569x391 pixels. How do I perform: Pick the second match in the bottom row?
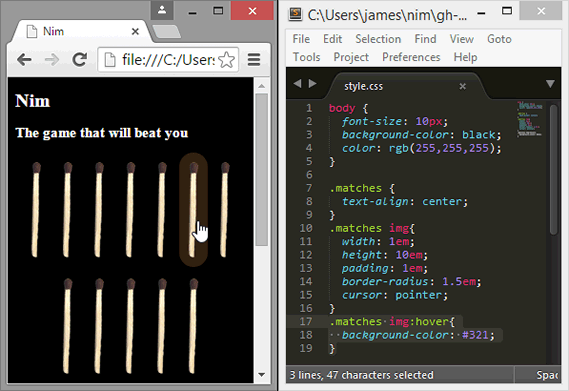(x=99, y=326)
